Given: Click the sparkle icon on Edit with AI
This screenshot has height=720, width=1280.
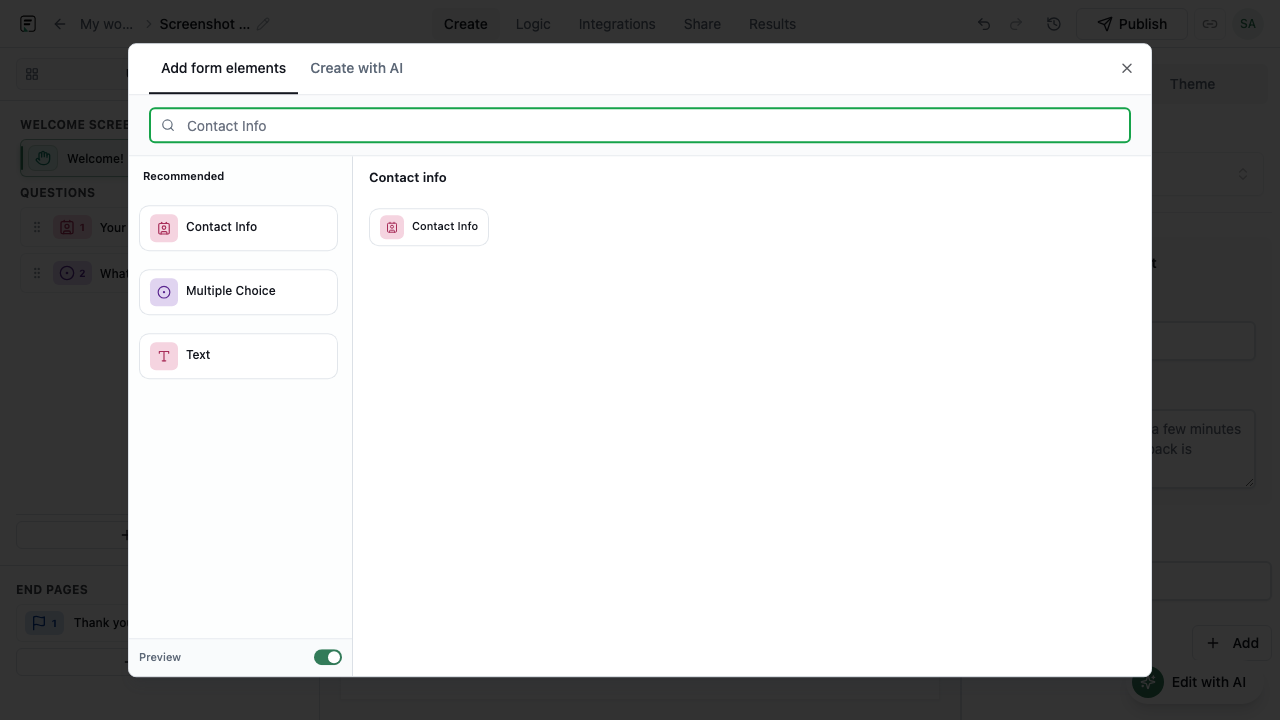Looking at the screenshot, I should pos(1148,682).
